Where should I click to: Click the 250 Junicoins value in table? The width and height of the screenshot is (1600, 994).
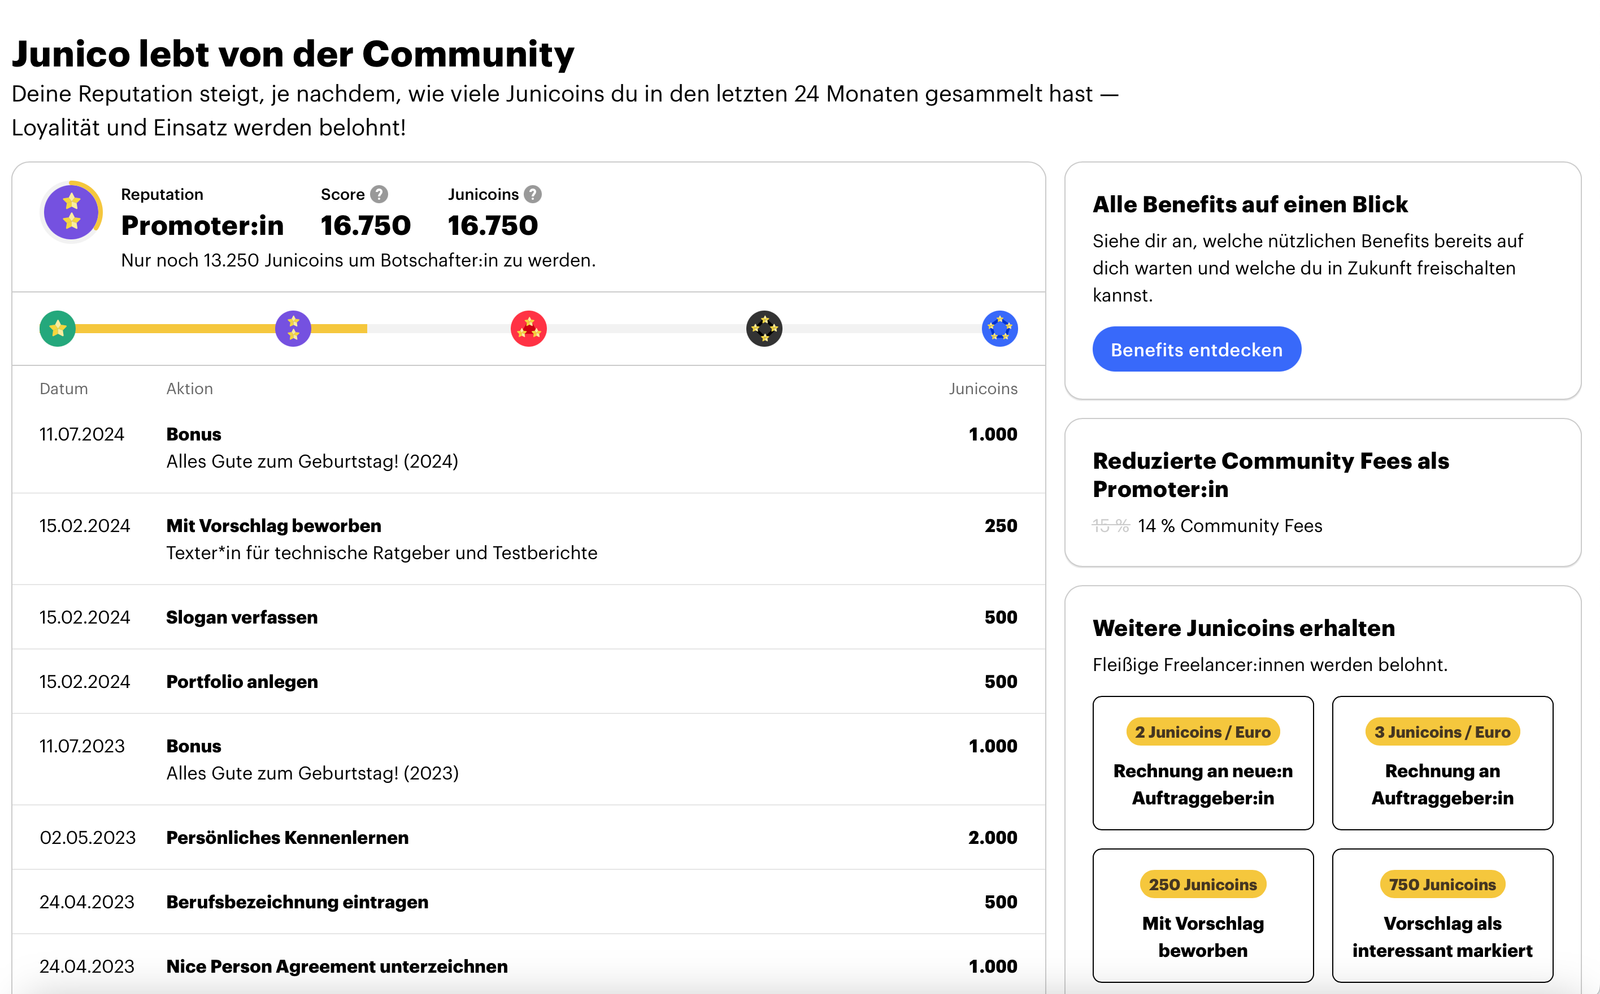pos(1001,526)
